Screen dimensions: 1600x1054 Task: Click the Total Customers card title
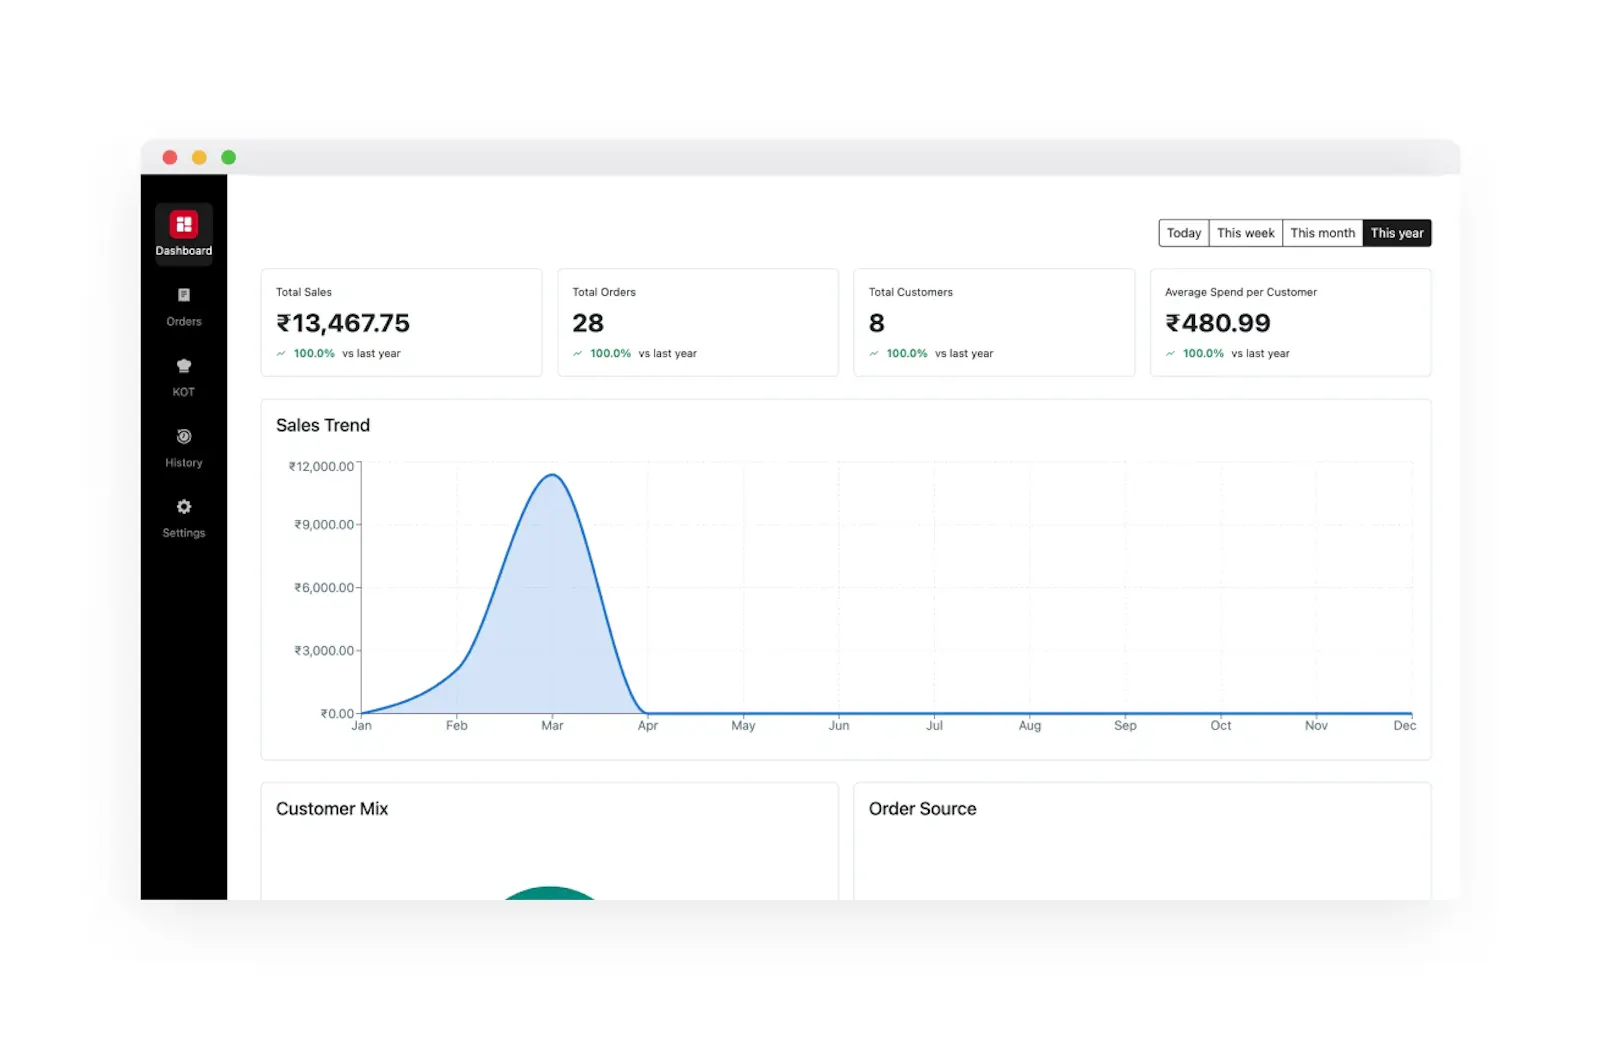click(911, 292)
